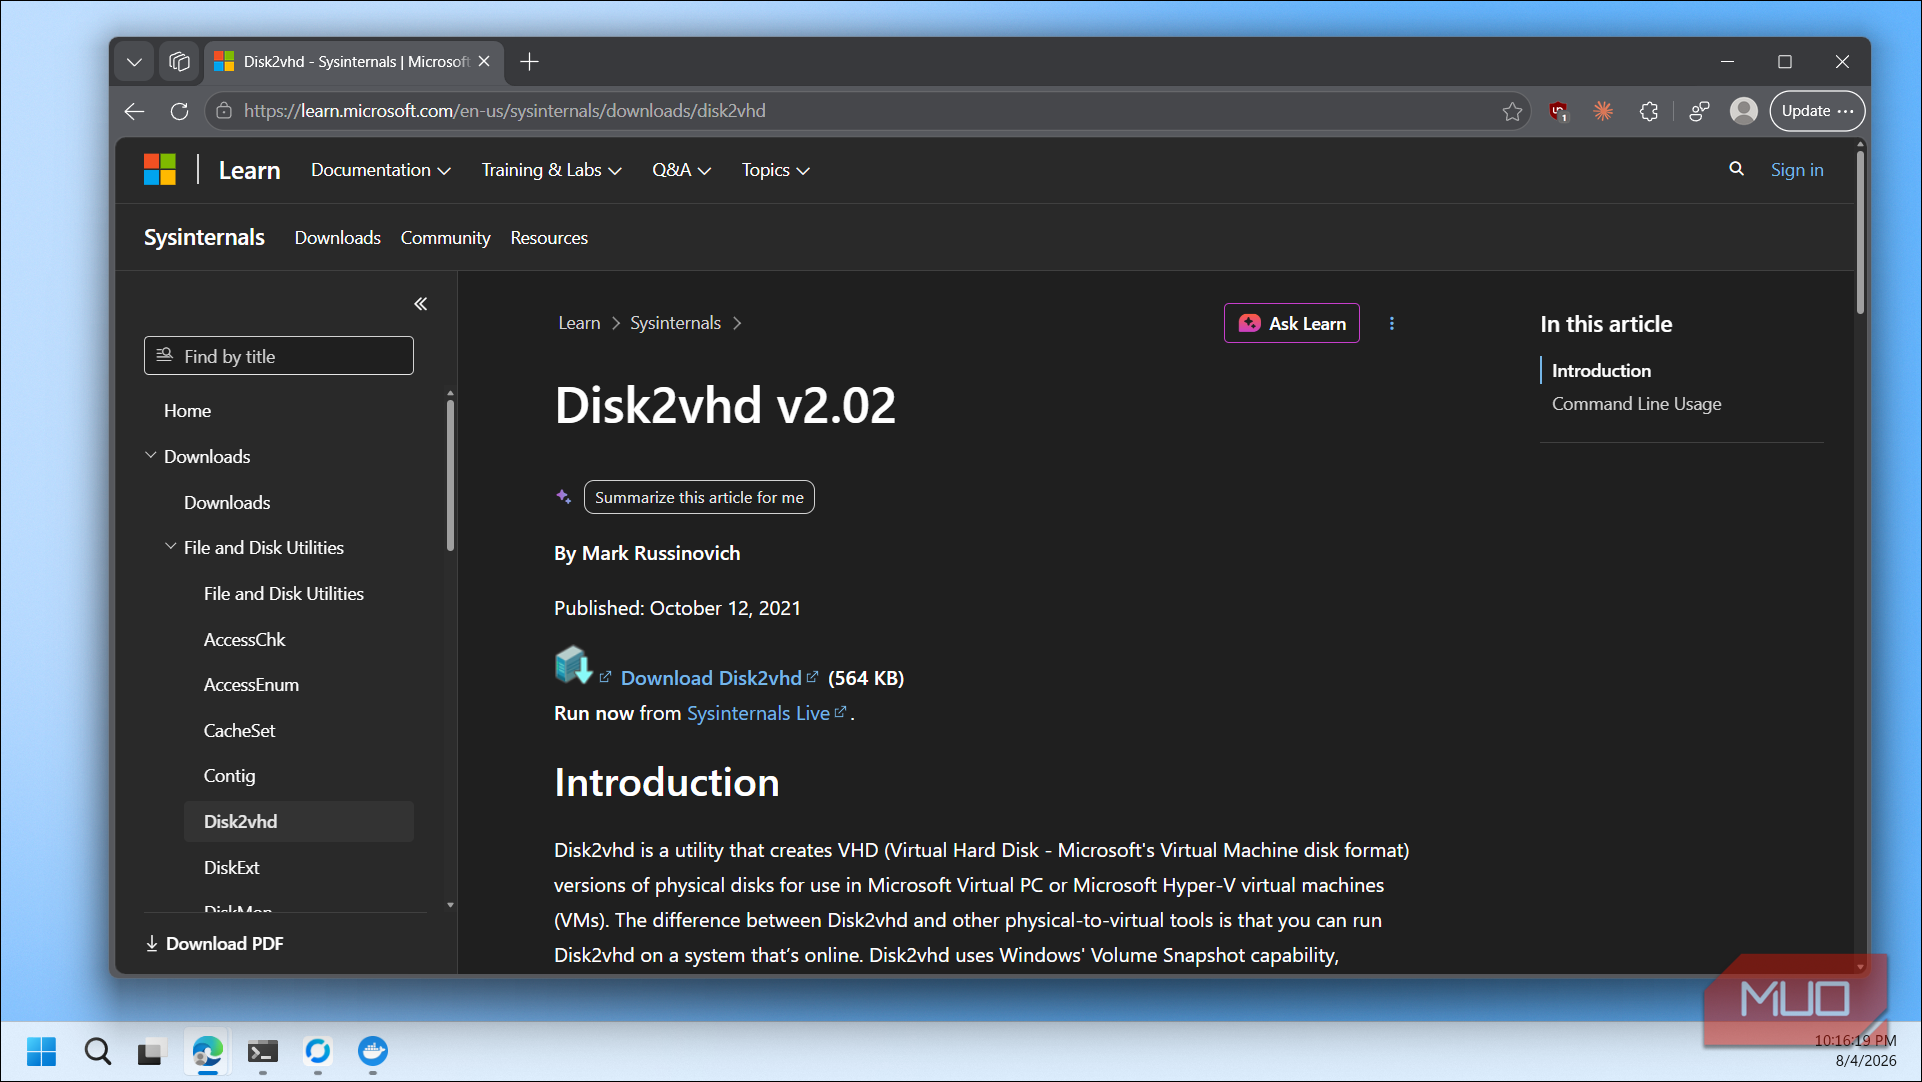Click Download Disk2vhd link
Screen dimensions: 1922x1082
click(711, 678)
